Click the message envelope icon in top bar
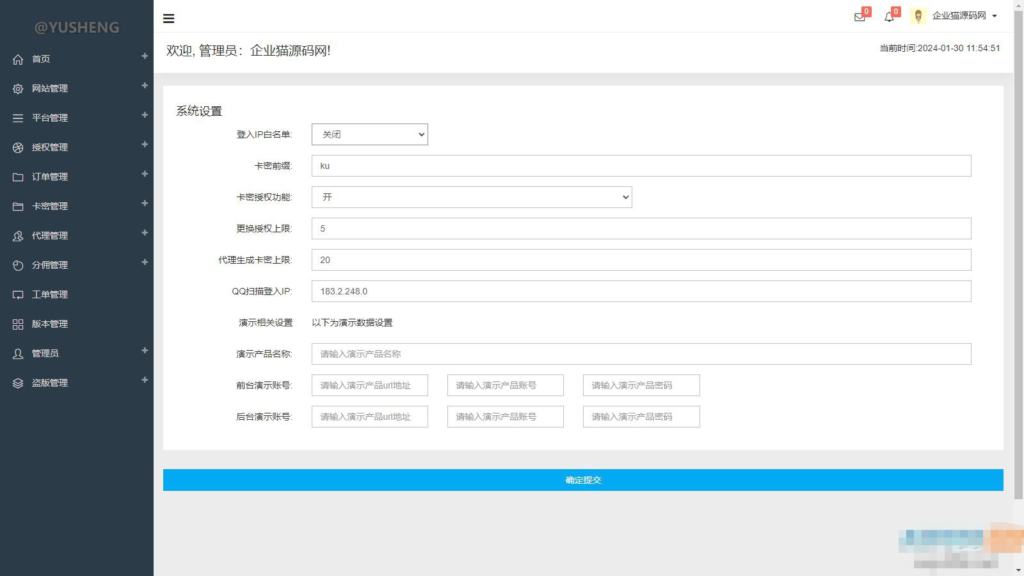1024x576 pixels. pos(858,16)
